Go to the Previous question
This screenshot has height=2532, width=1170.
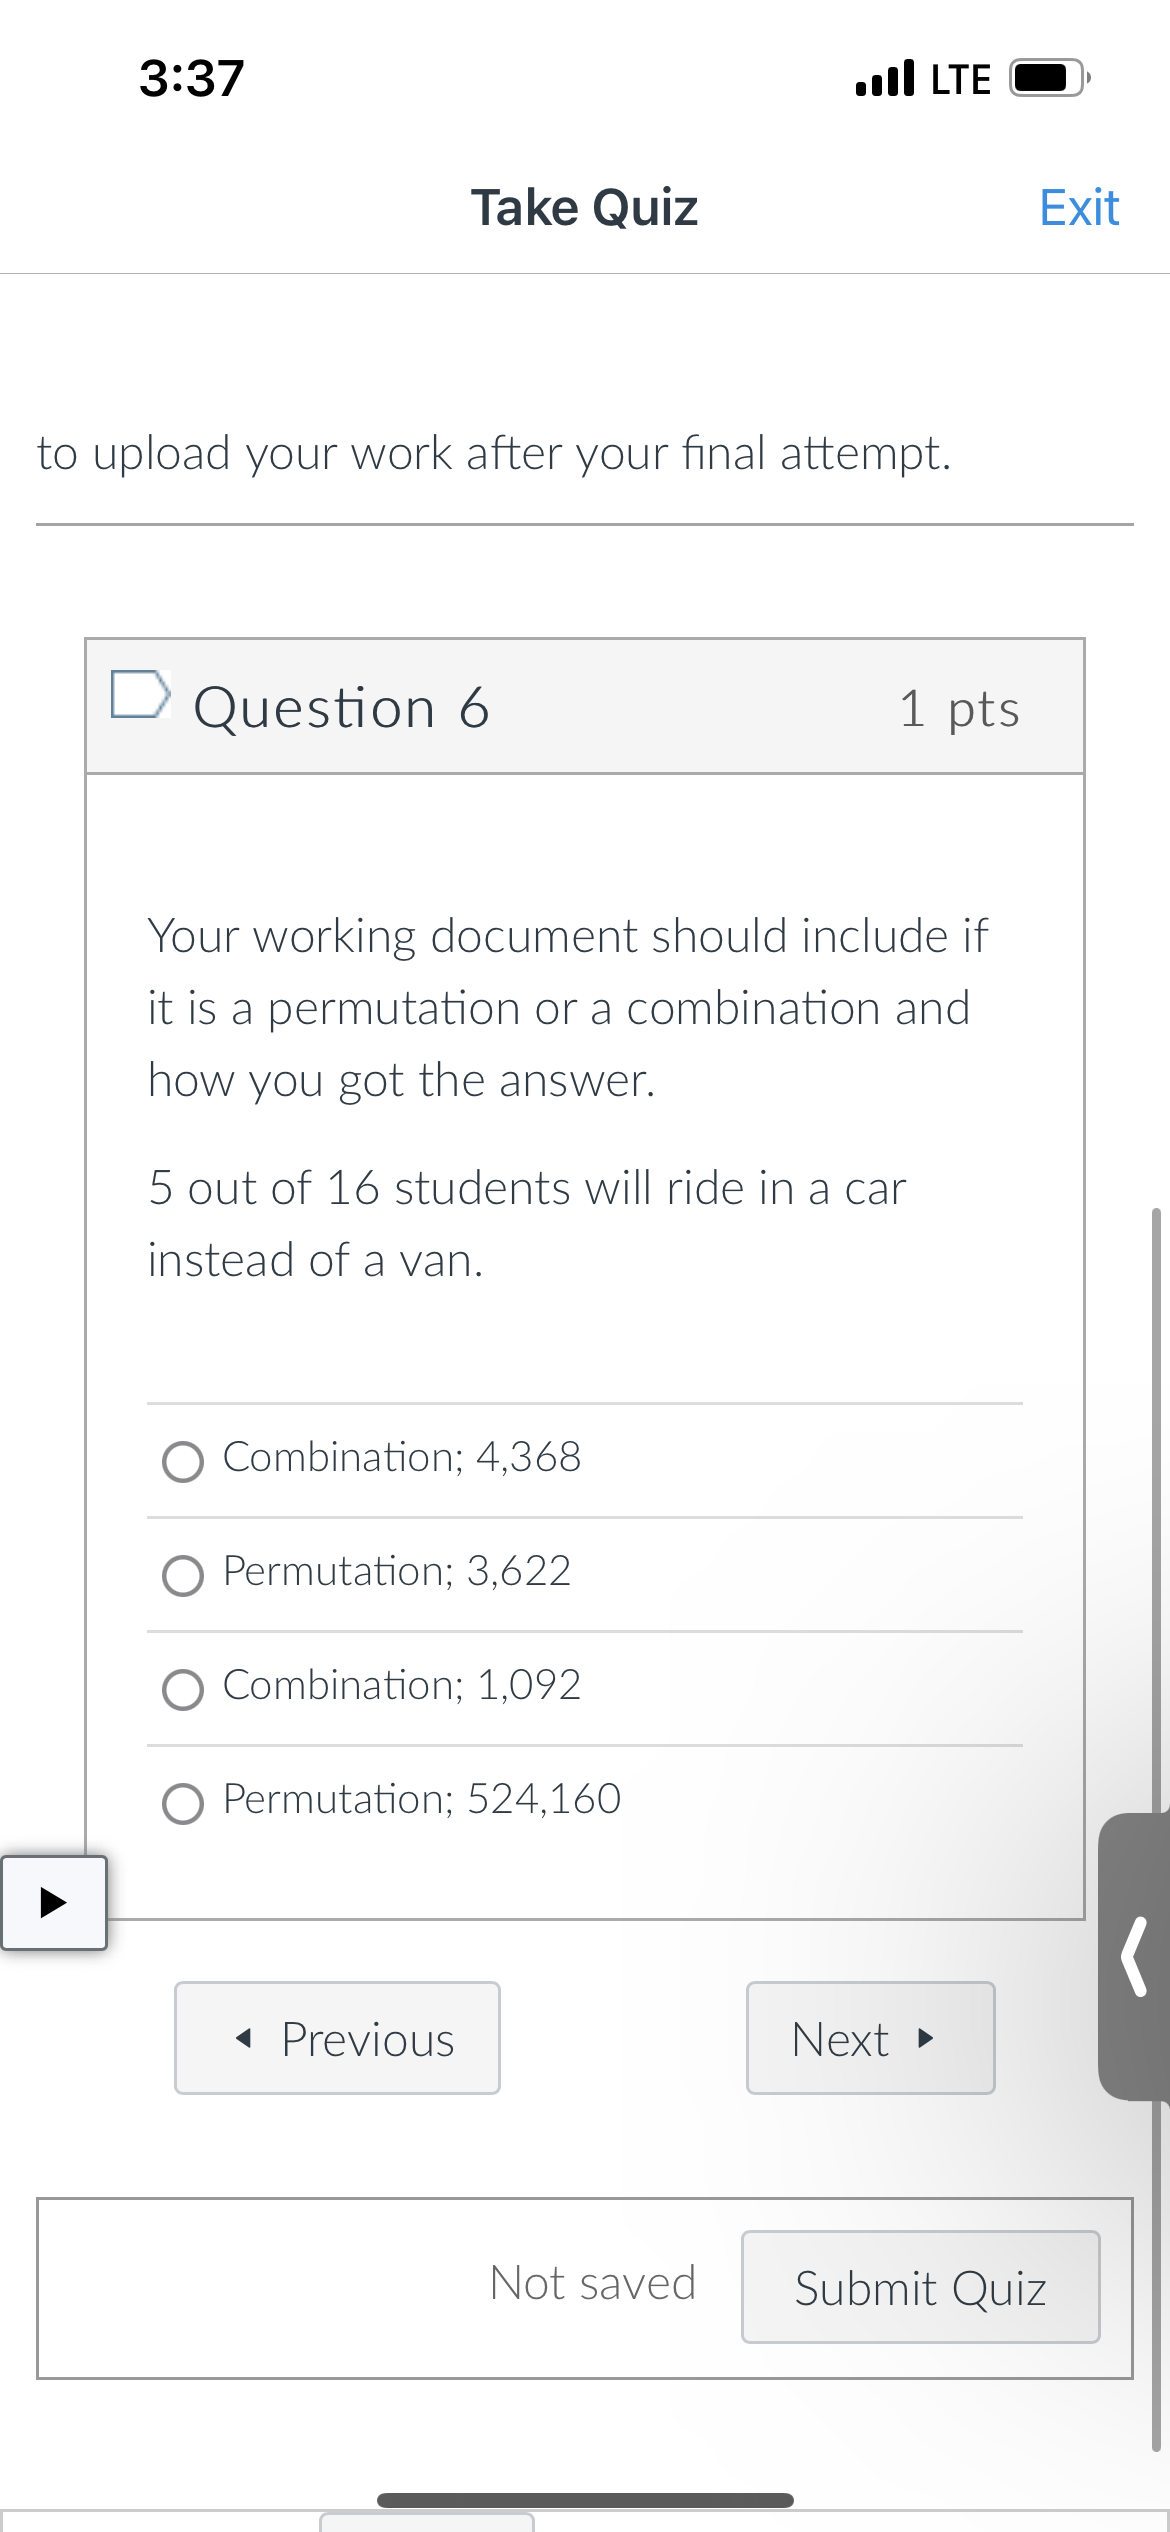[x=337, y=2038]
